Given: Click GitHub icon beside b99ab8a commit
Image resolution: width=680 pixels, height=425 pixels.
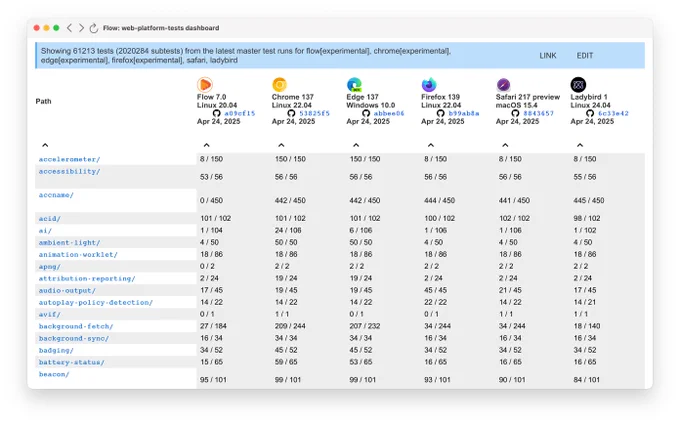Looking at the screenshot, I should (x=441, y=113).
